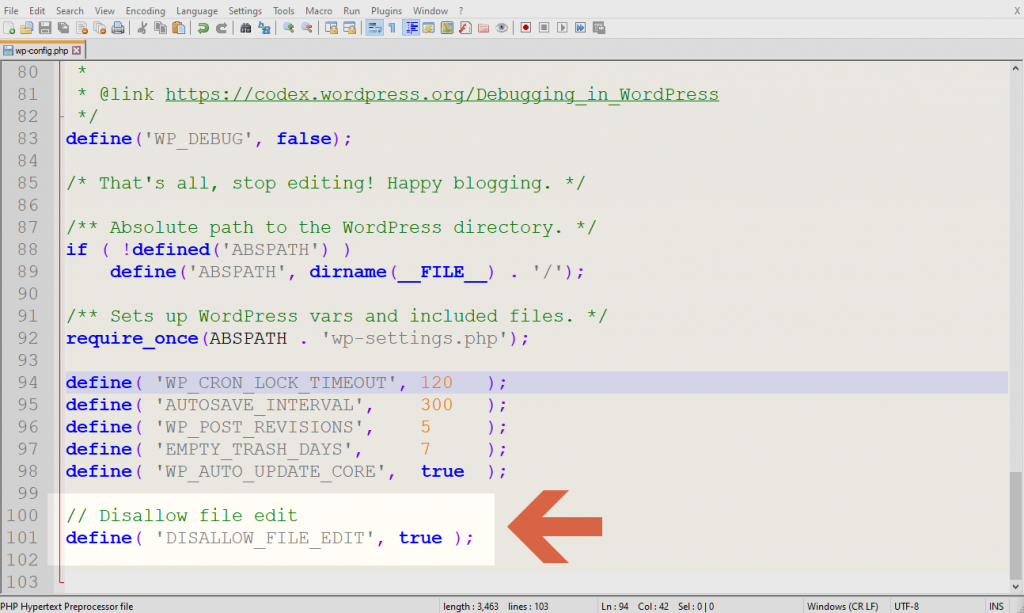The width and height of the screenshot is (1024, 613).
Task: Cut selection with the scissors icon
Action: [x=143, y=28]
